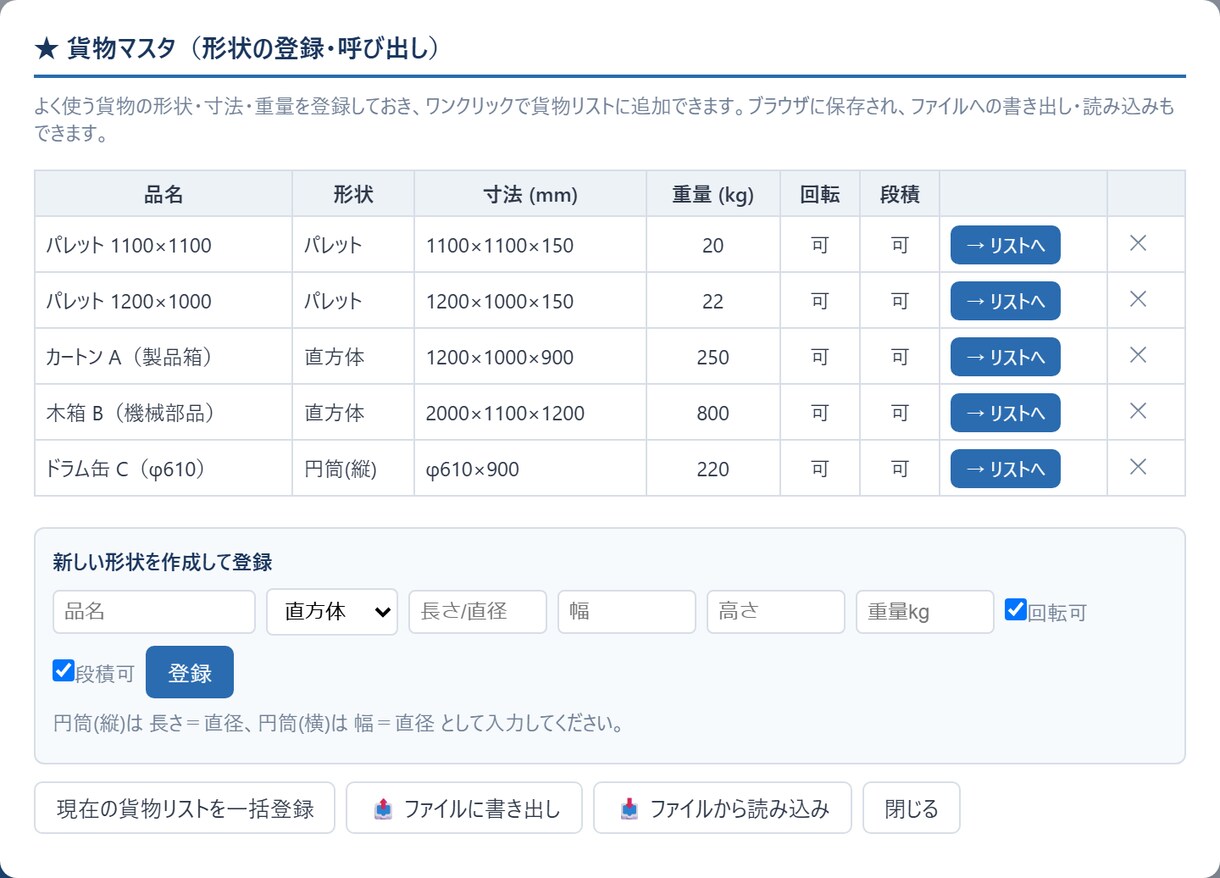Screen dimensions: 1220x878
Task: Select the パレット 1200×1000 name cell
Action: pos(164,301)
